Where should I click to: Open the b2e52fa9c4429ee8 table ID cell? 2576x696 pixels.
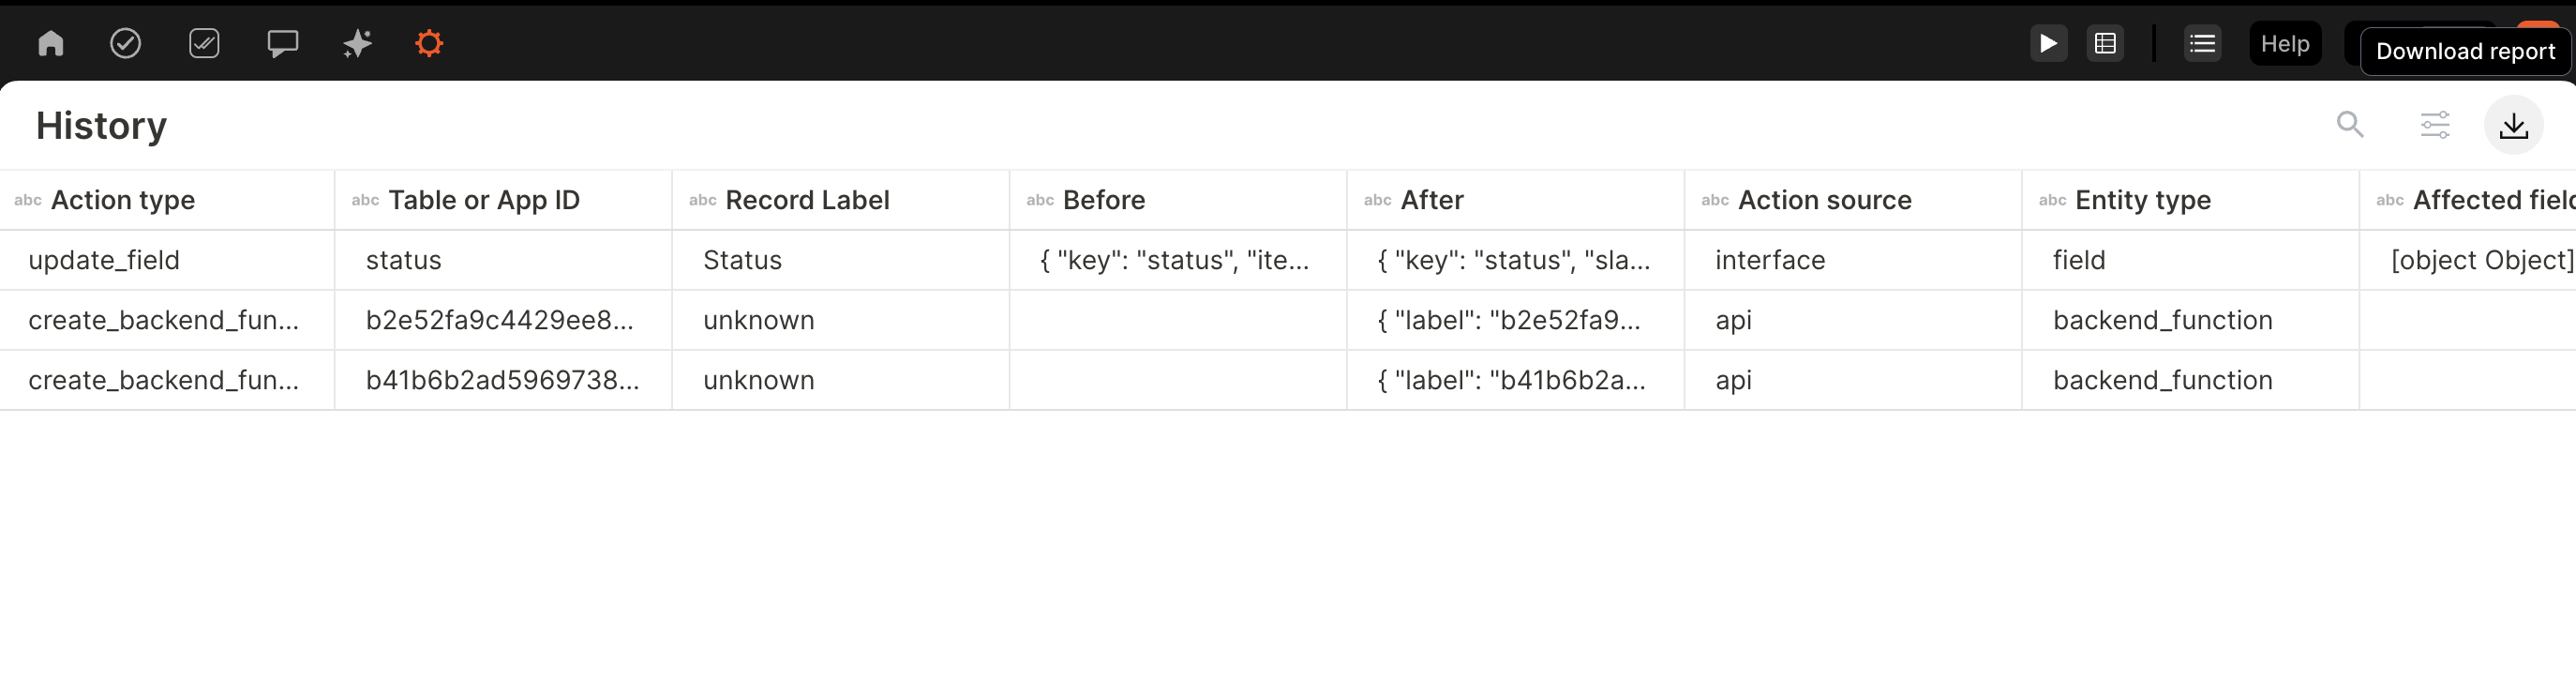point(499,320)
